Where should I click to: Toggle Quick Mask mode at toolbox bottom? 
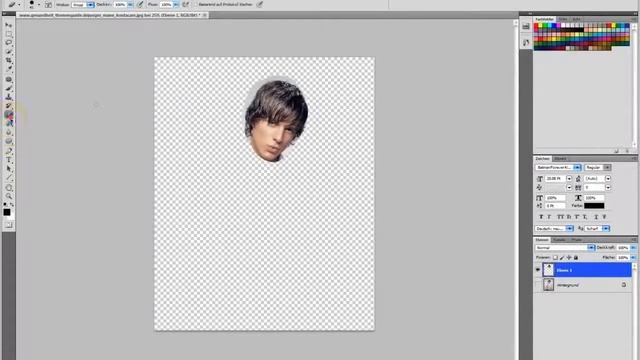tap(9, 225)
